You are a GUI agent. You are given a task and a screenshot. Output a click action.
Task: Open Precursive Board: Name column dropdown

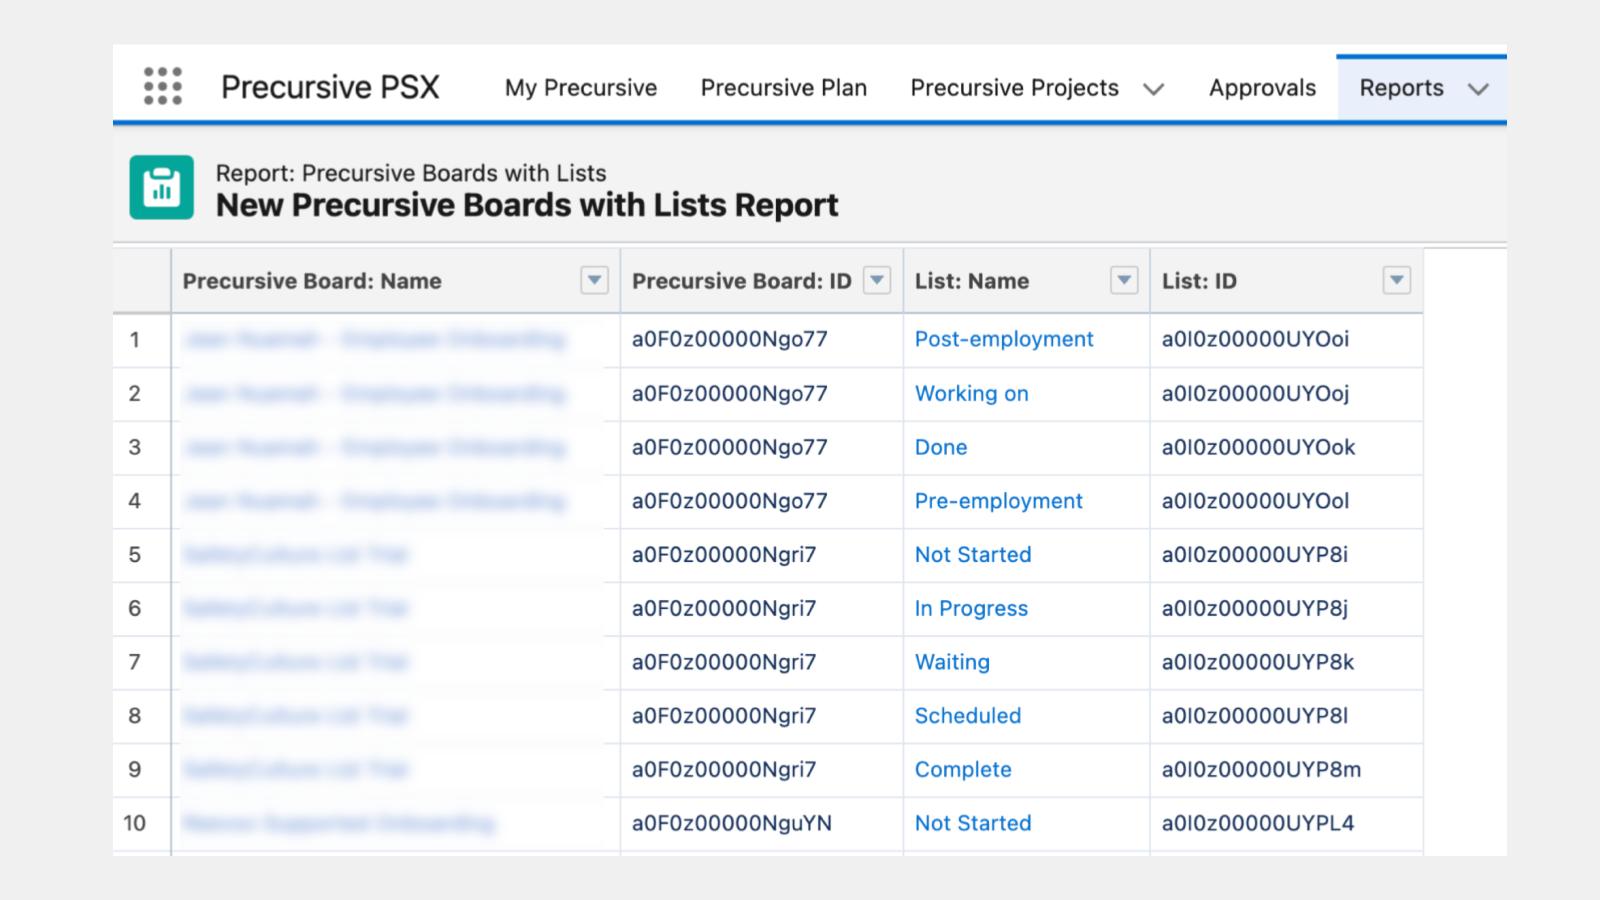594,281
